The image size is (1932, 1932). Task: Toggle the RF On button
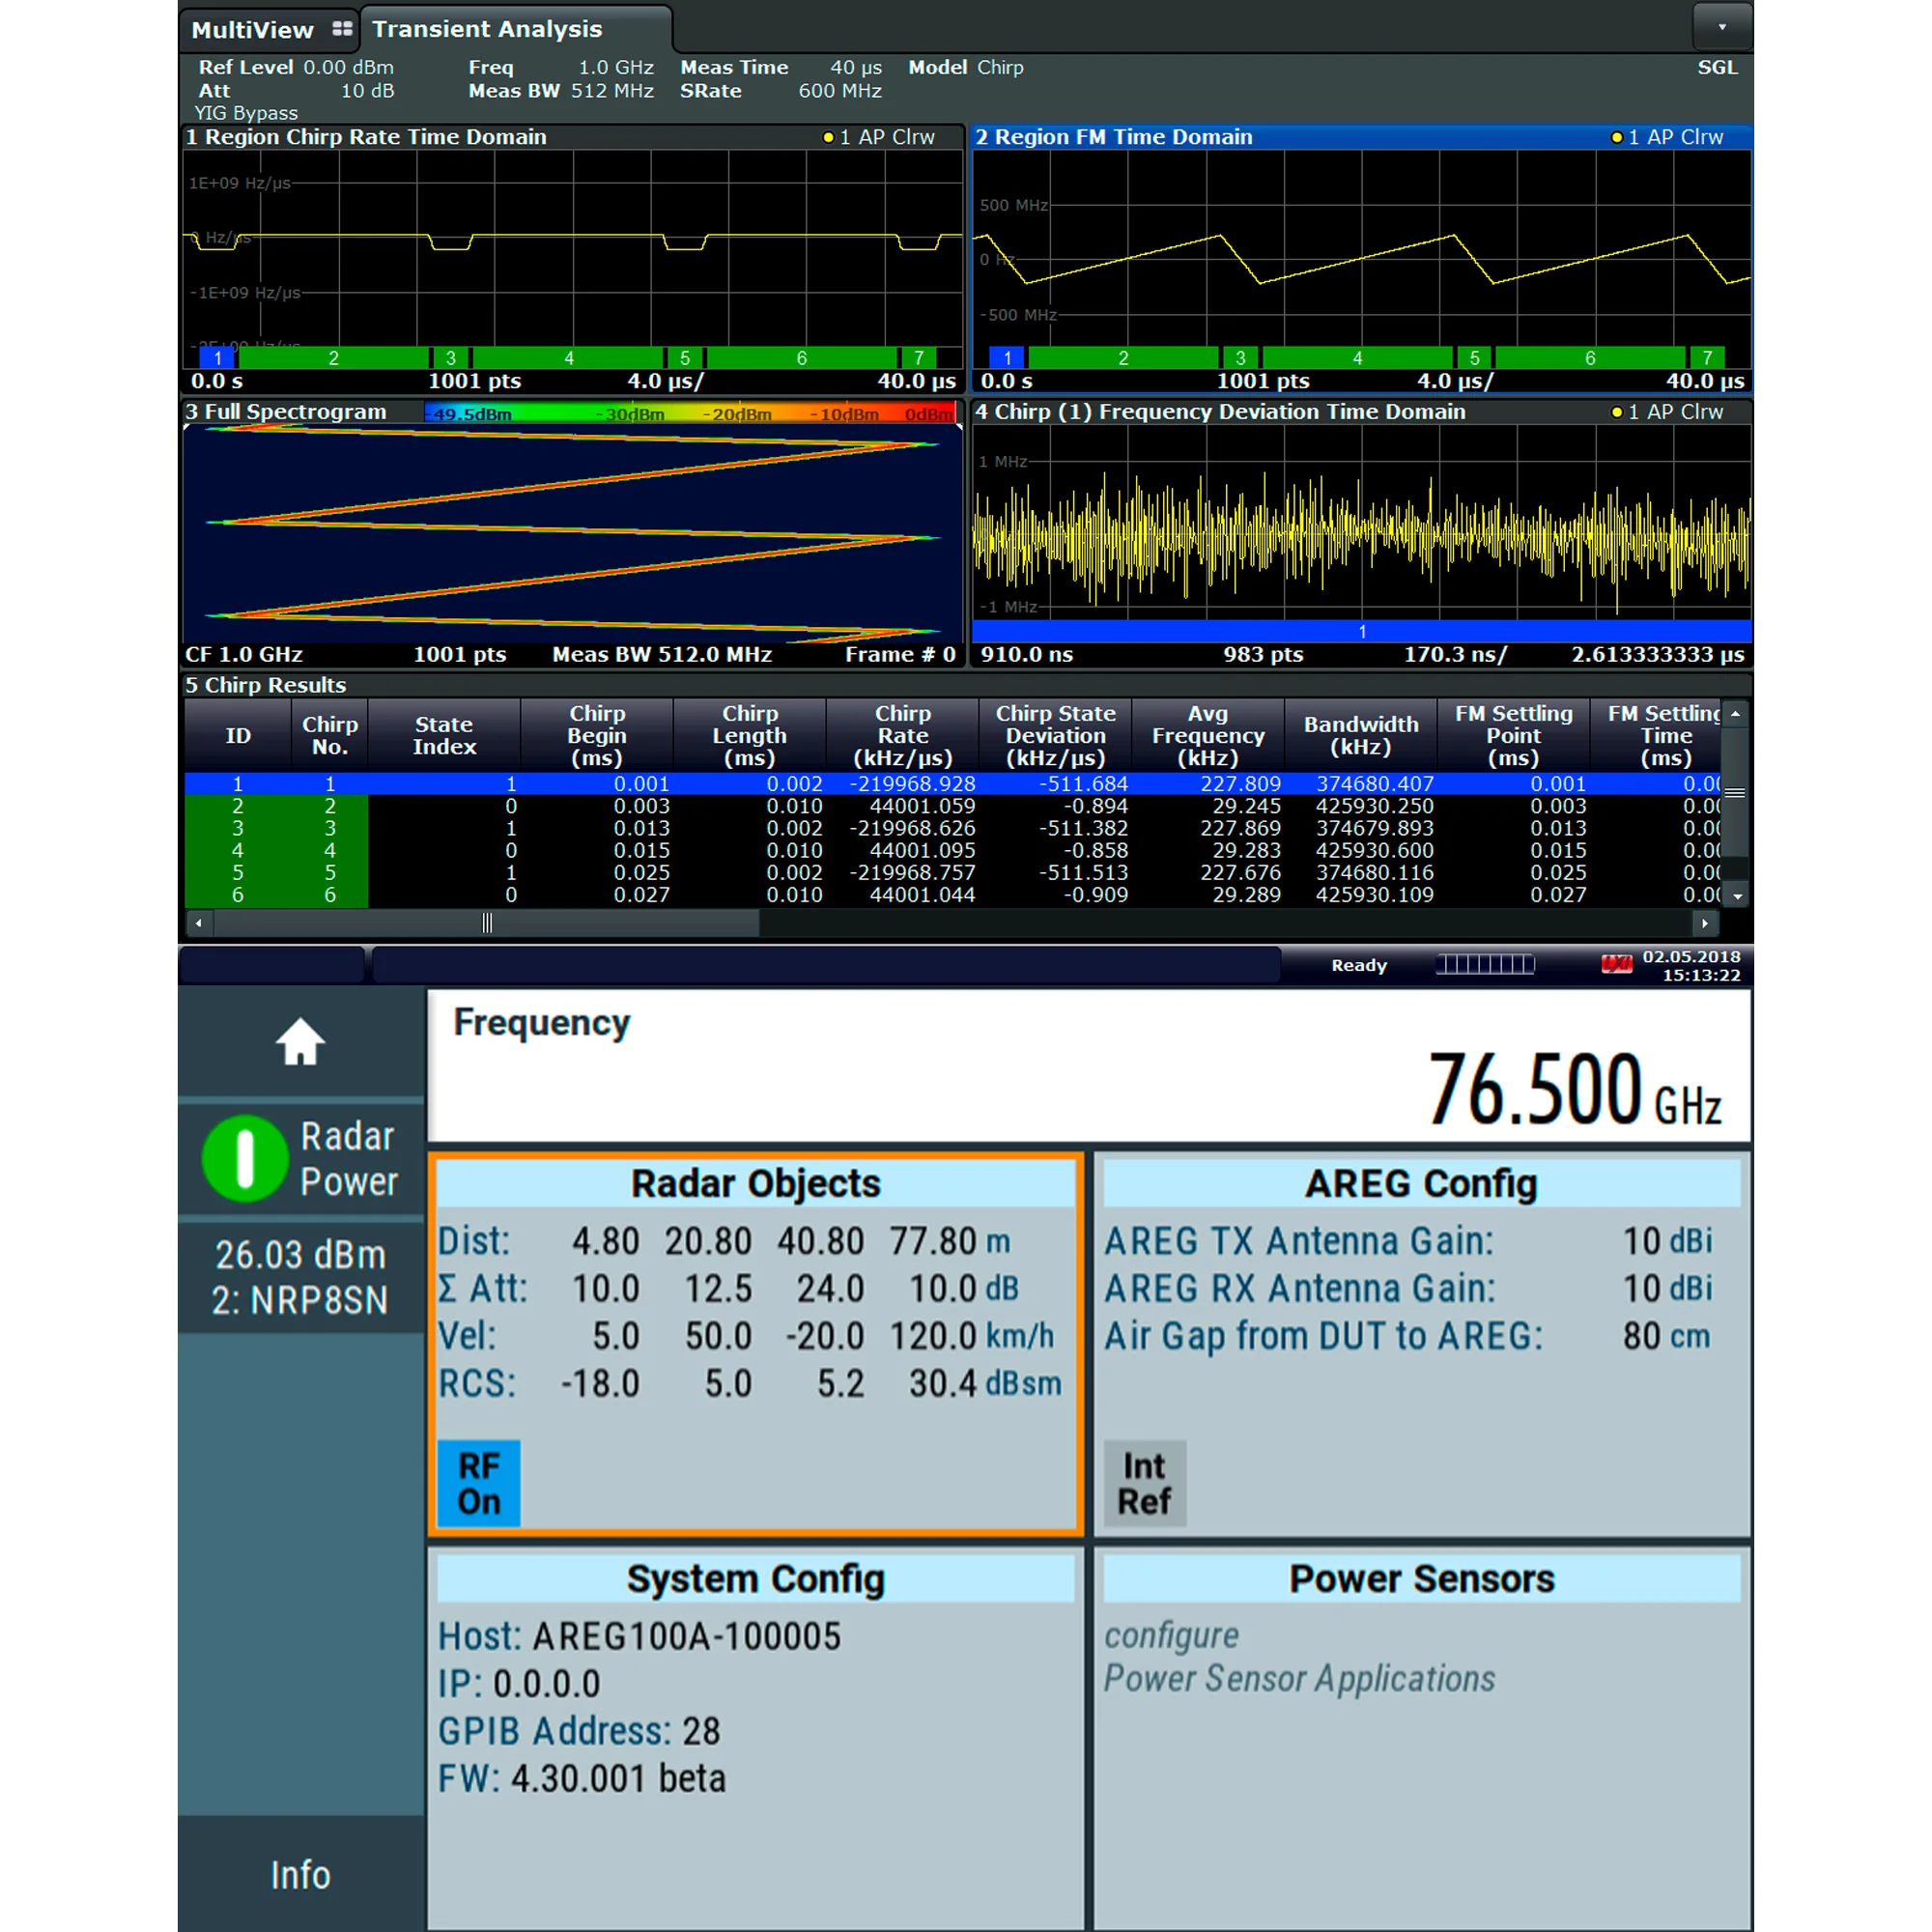click(479, 1484)
